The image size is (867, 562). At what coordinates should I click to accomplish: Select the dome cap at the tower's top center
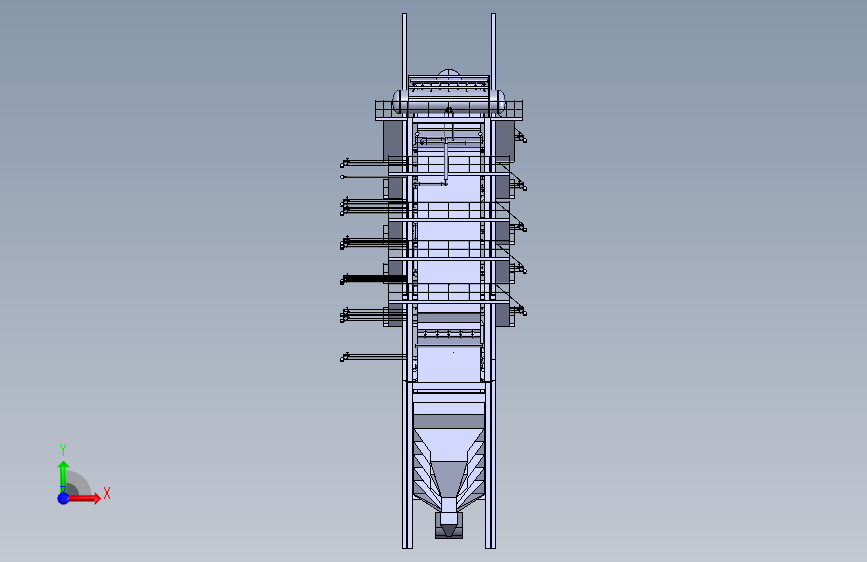(448, 72)
